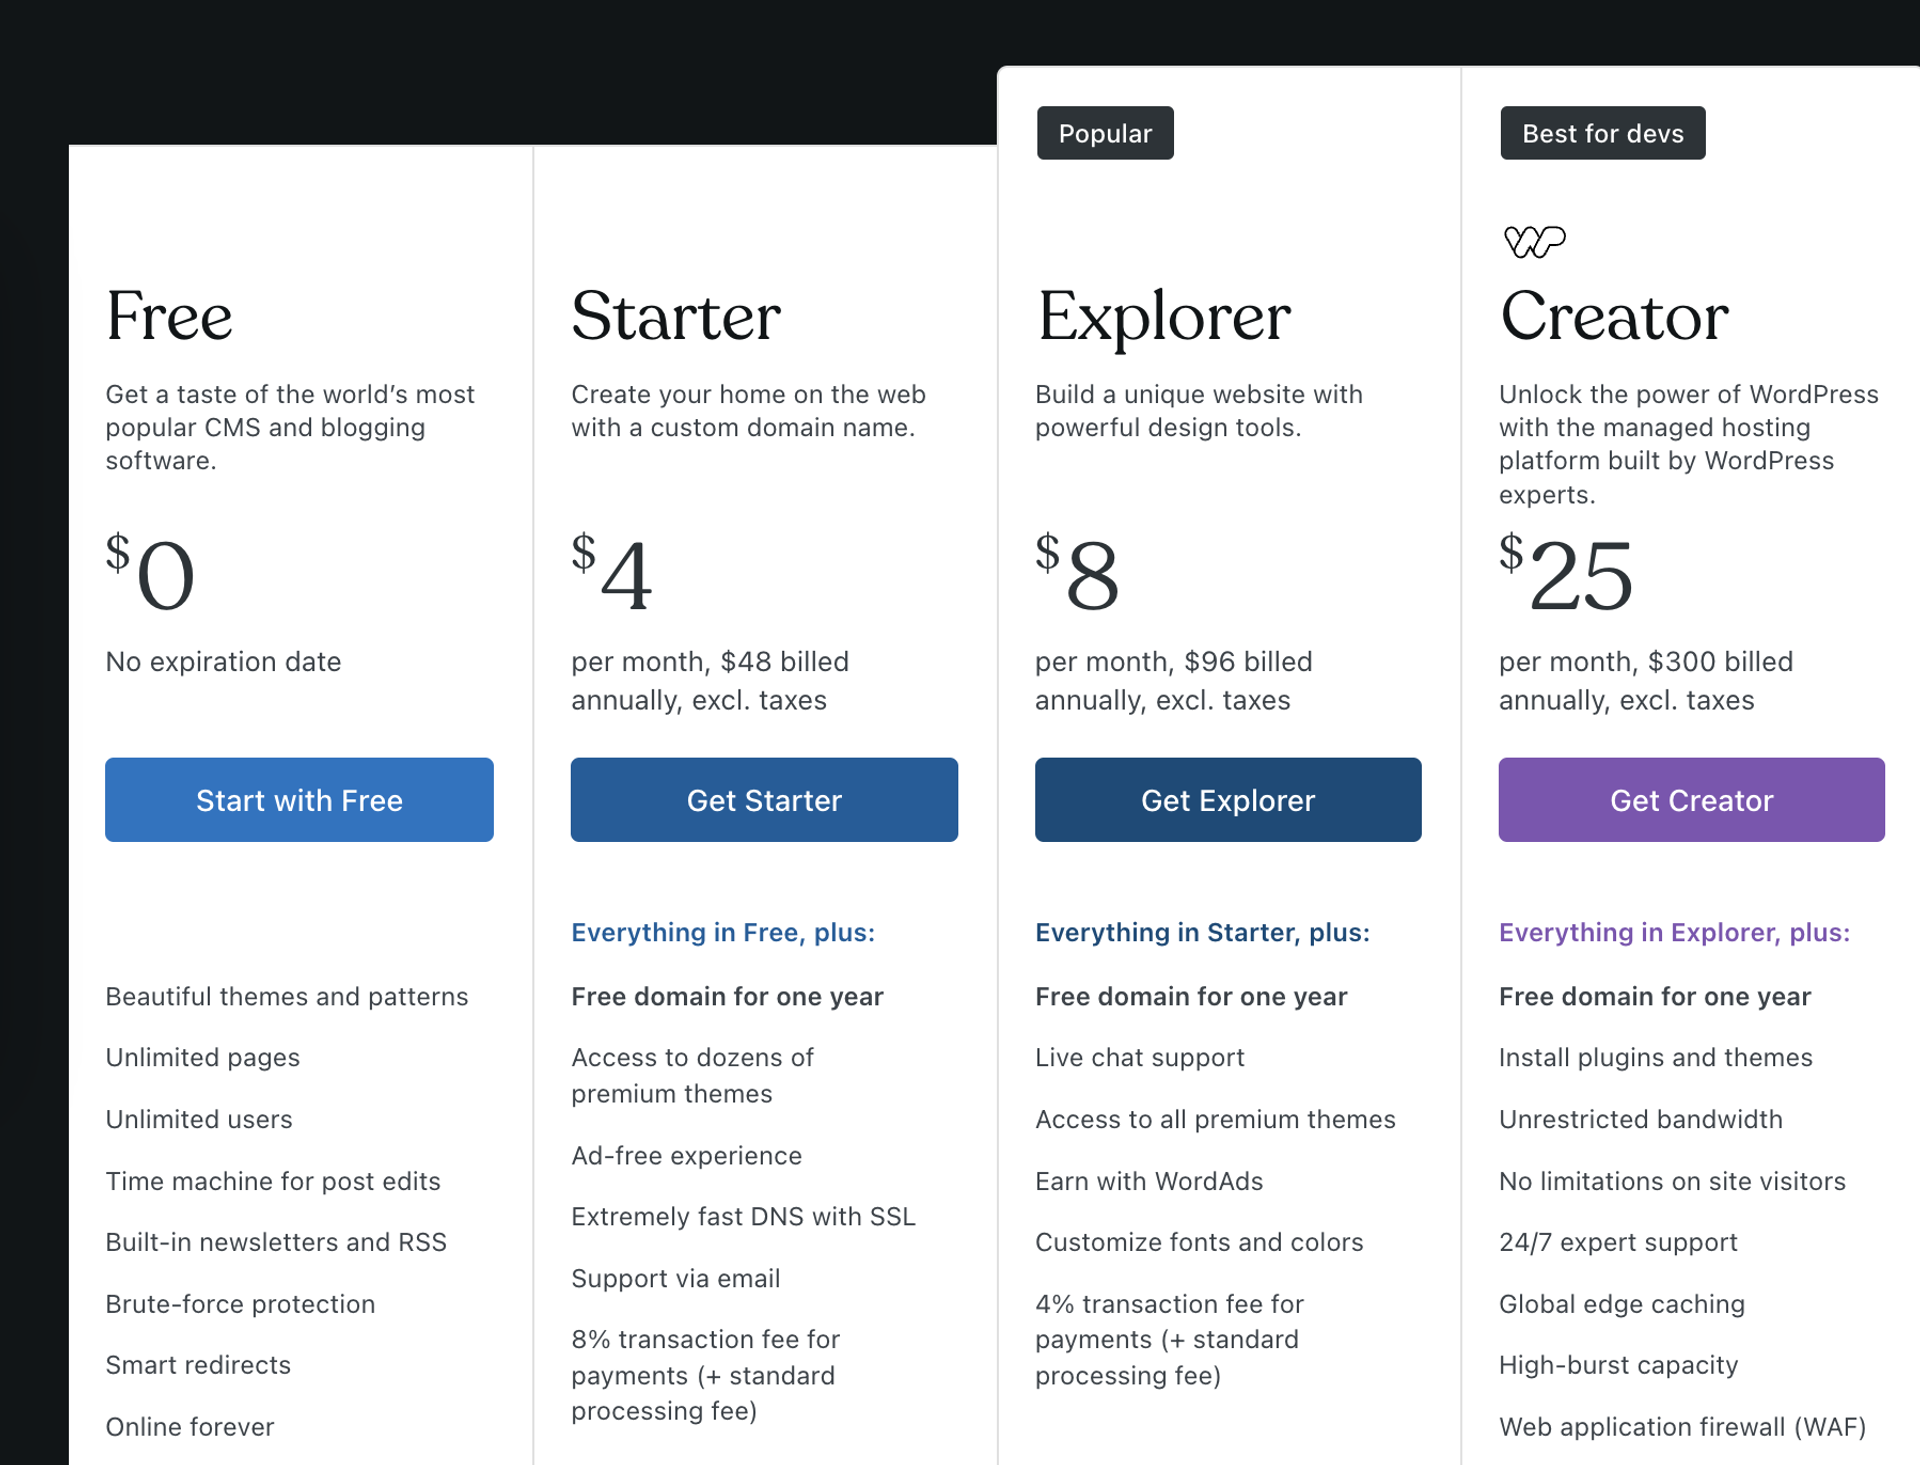Click Web application firewall (WAF) item

click(1683, 1427)
